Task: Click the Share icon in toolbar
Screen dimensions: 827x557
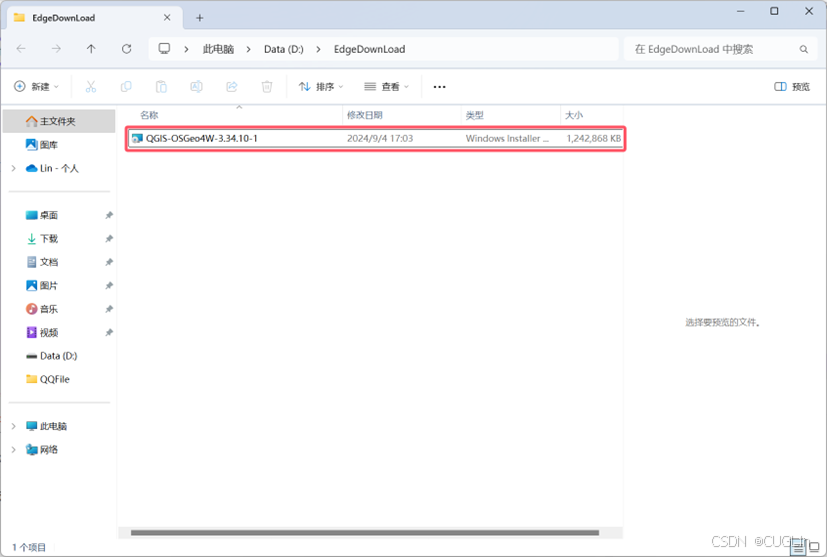Action: pyautogui.click(x=232, y=87)
